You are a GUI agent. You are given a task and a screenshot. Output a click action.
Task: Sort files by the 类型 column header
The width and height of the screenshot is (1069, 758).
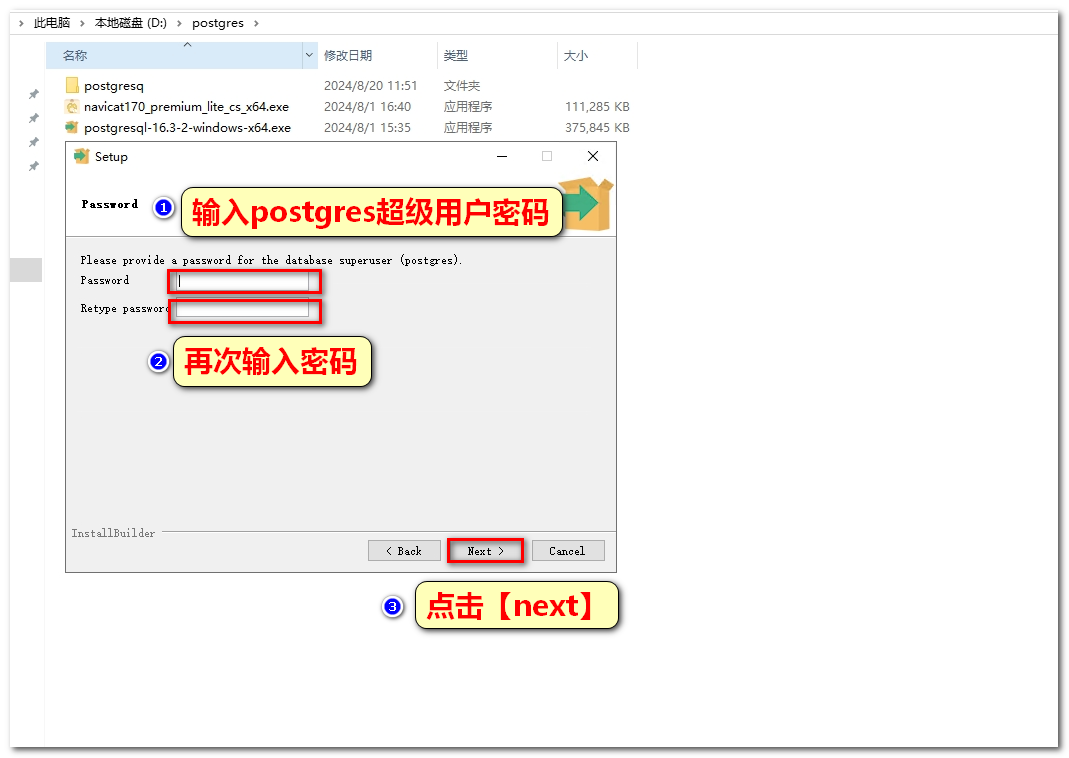(x=456, y=56)
